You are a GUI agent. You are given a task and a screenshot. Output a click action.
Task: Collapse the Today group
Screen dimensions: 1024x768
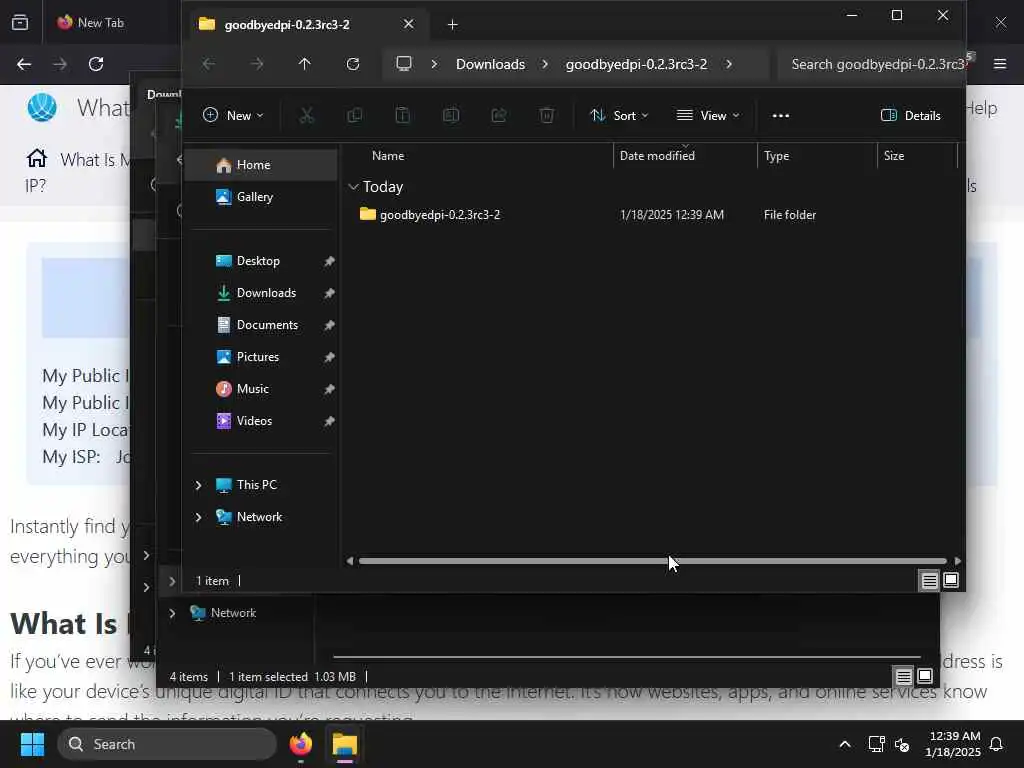coord(353,187)
